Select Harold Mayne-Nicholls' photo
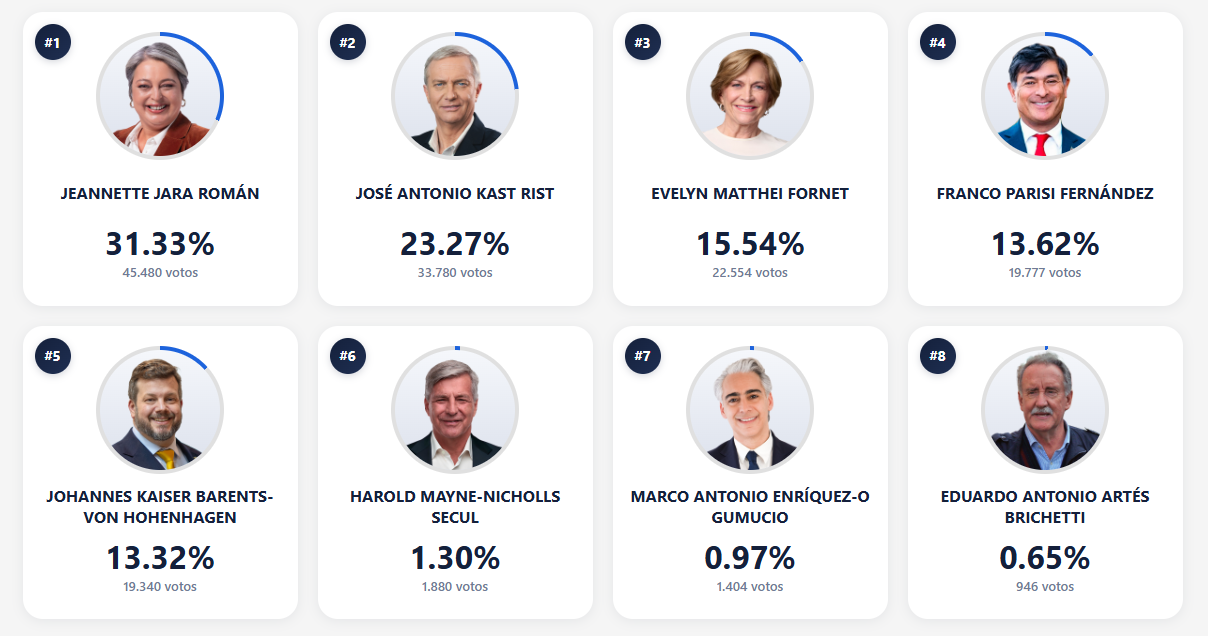This screenshot has width=1208, height=636. coord(454,409)
